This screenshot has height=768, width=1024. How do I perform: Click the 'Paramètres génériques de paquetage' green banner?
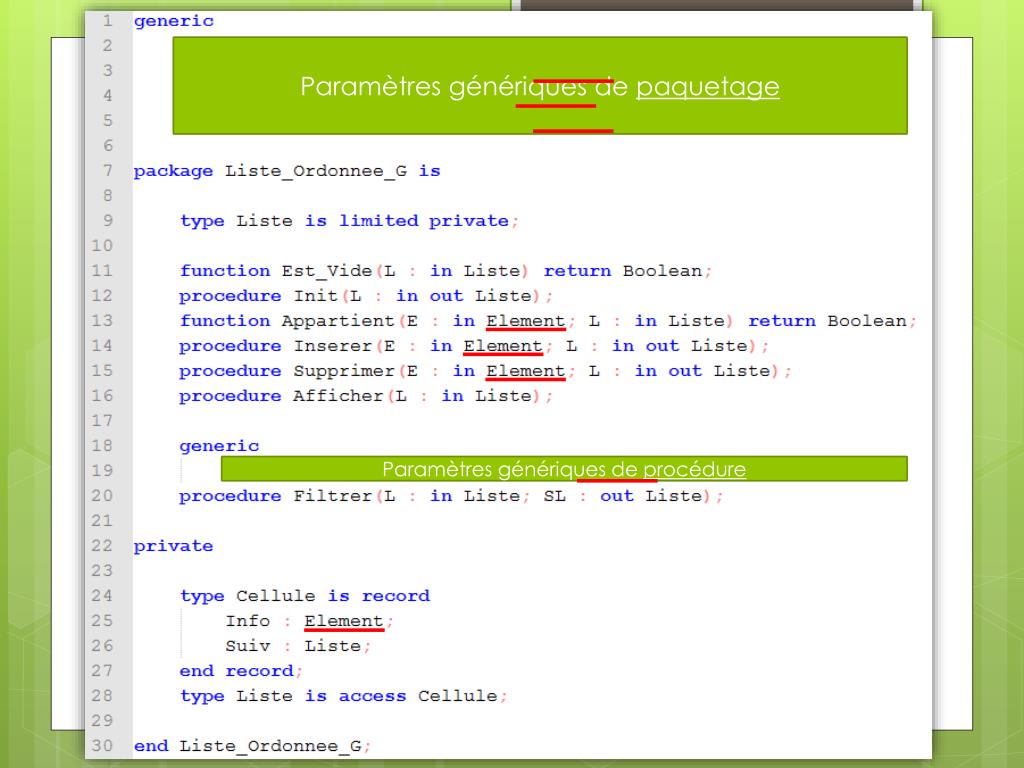pos(540,86)
